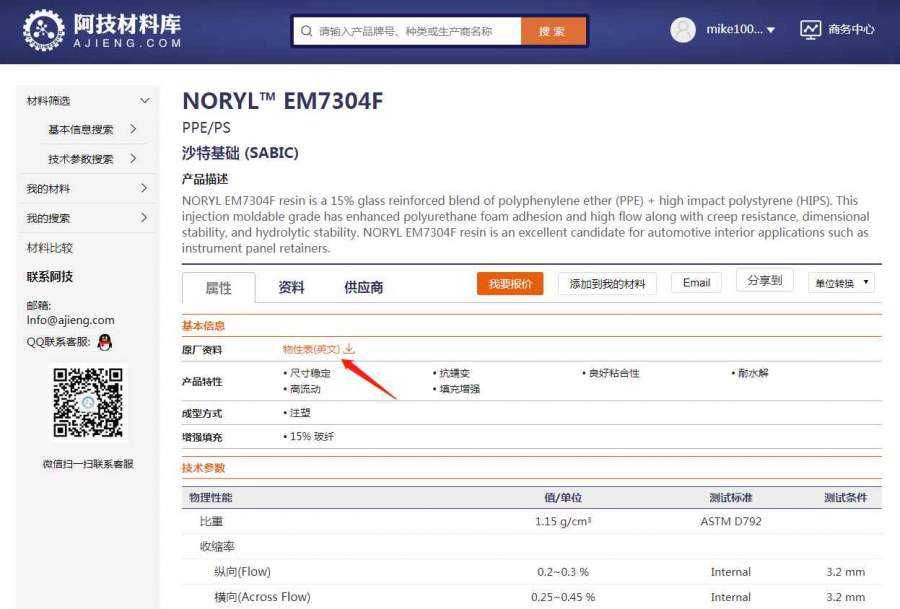Click the 比重 row label

211,521
